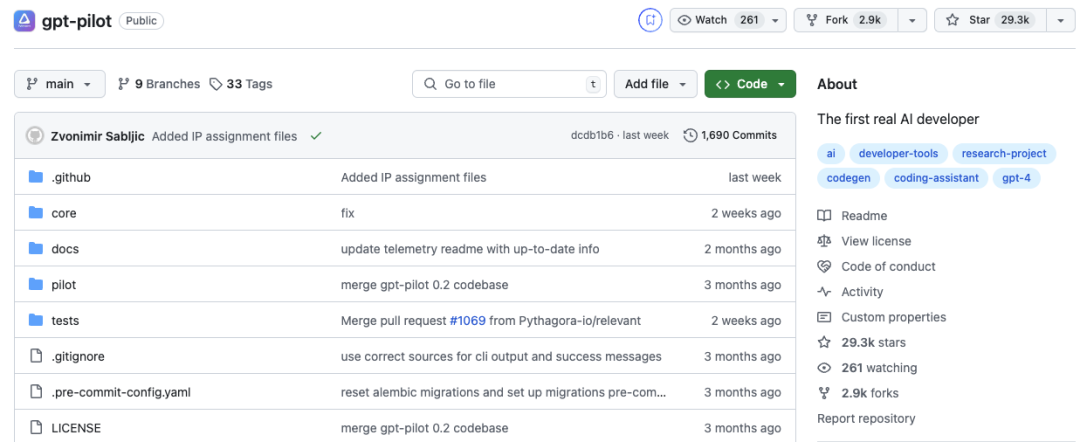Screen dimensions: 1080x442
Task: Click Report repository link
Action: pyautogui.click(x=866, y=419)
